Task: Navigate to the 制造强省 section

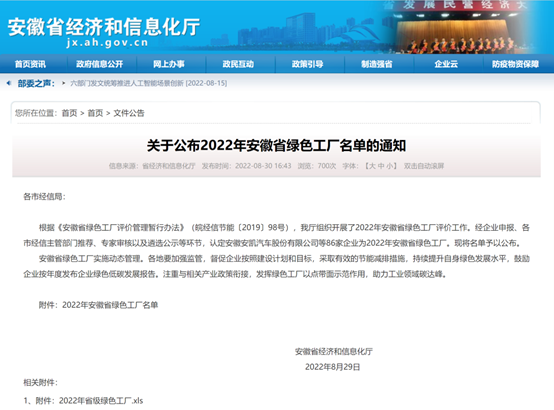Action: coord(377,64)
